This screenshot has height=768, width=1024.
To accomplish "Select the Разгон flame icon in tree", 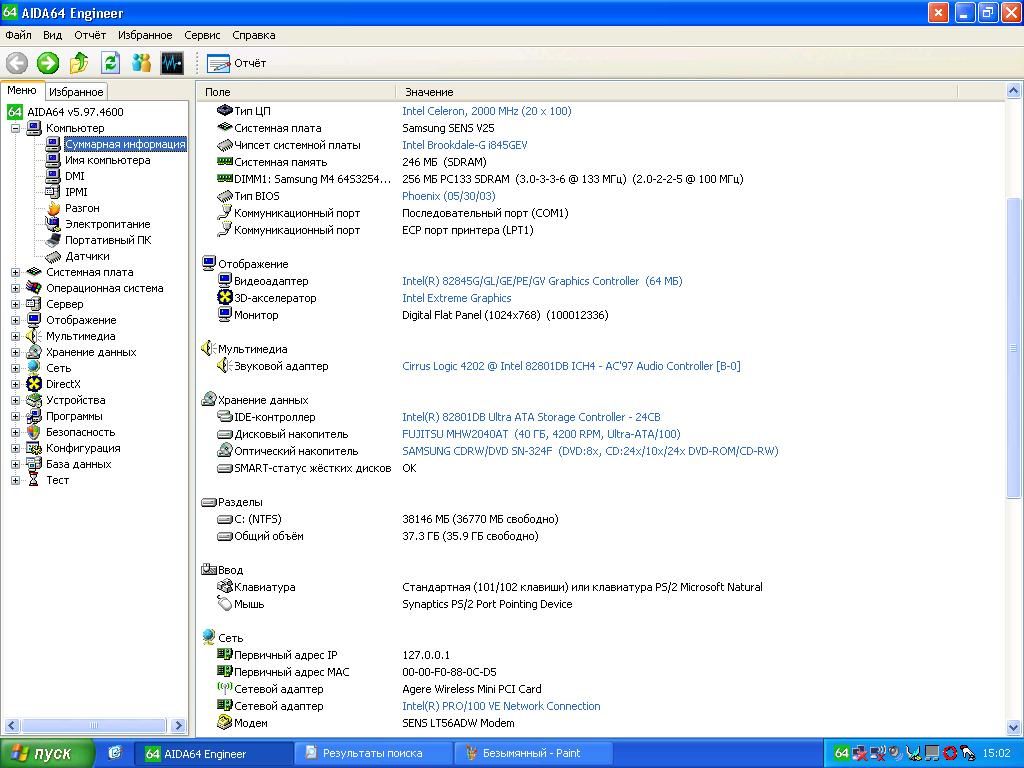I will 53,208.
